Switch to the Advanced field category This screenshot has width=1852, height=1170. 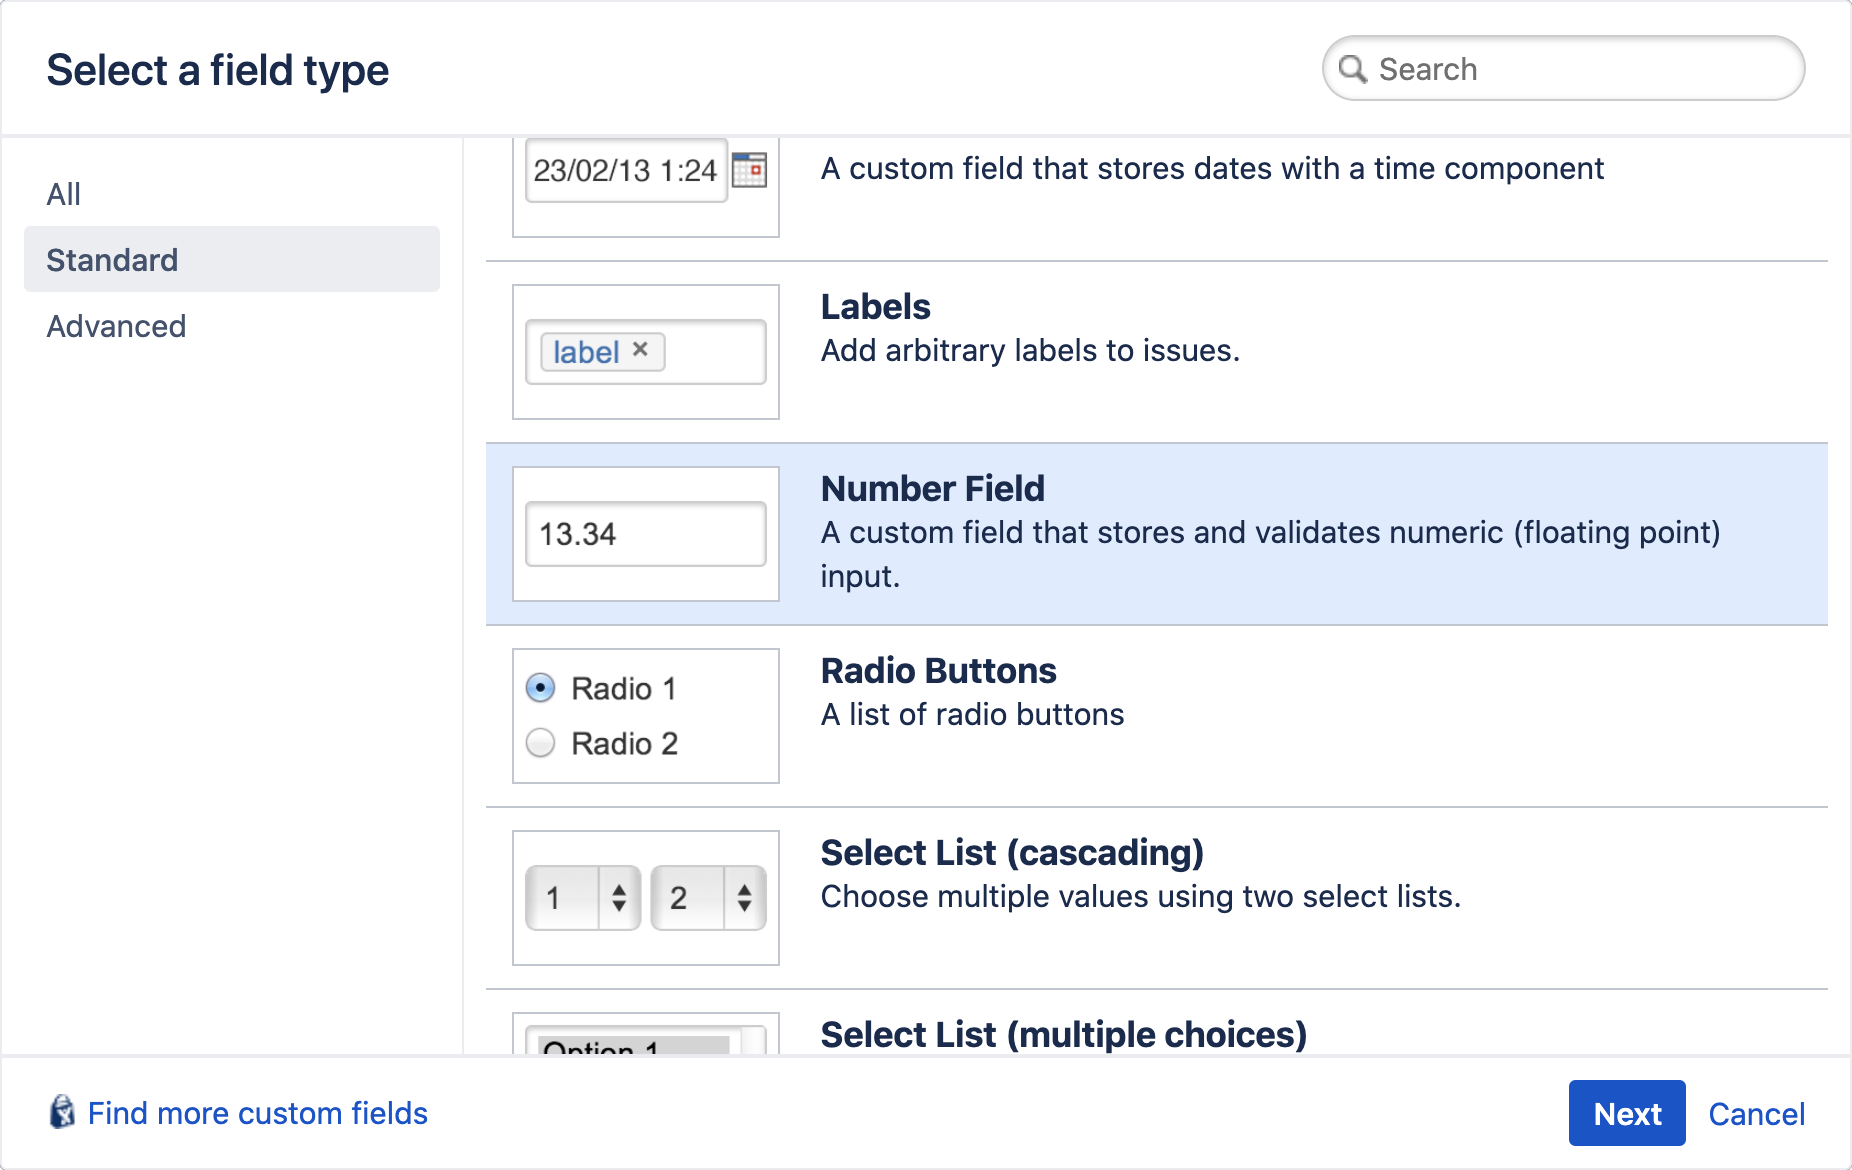point(116,326)
